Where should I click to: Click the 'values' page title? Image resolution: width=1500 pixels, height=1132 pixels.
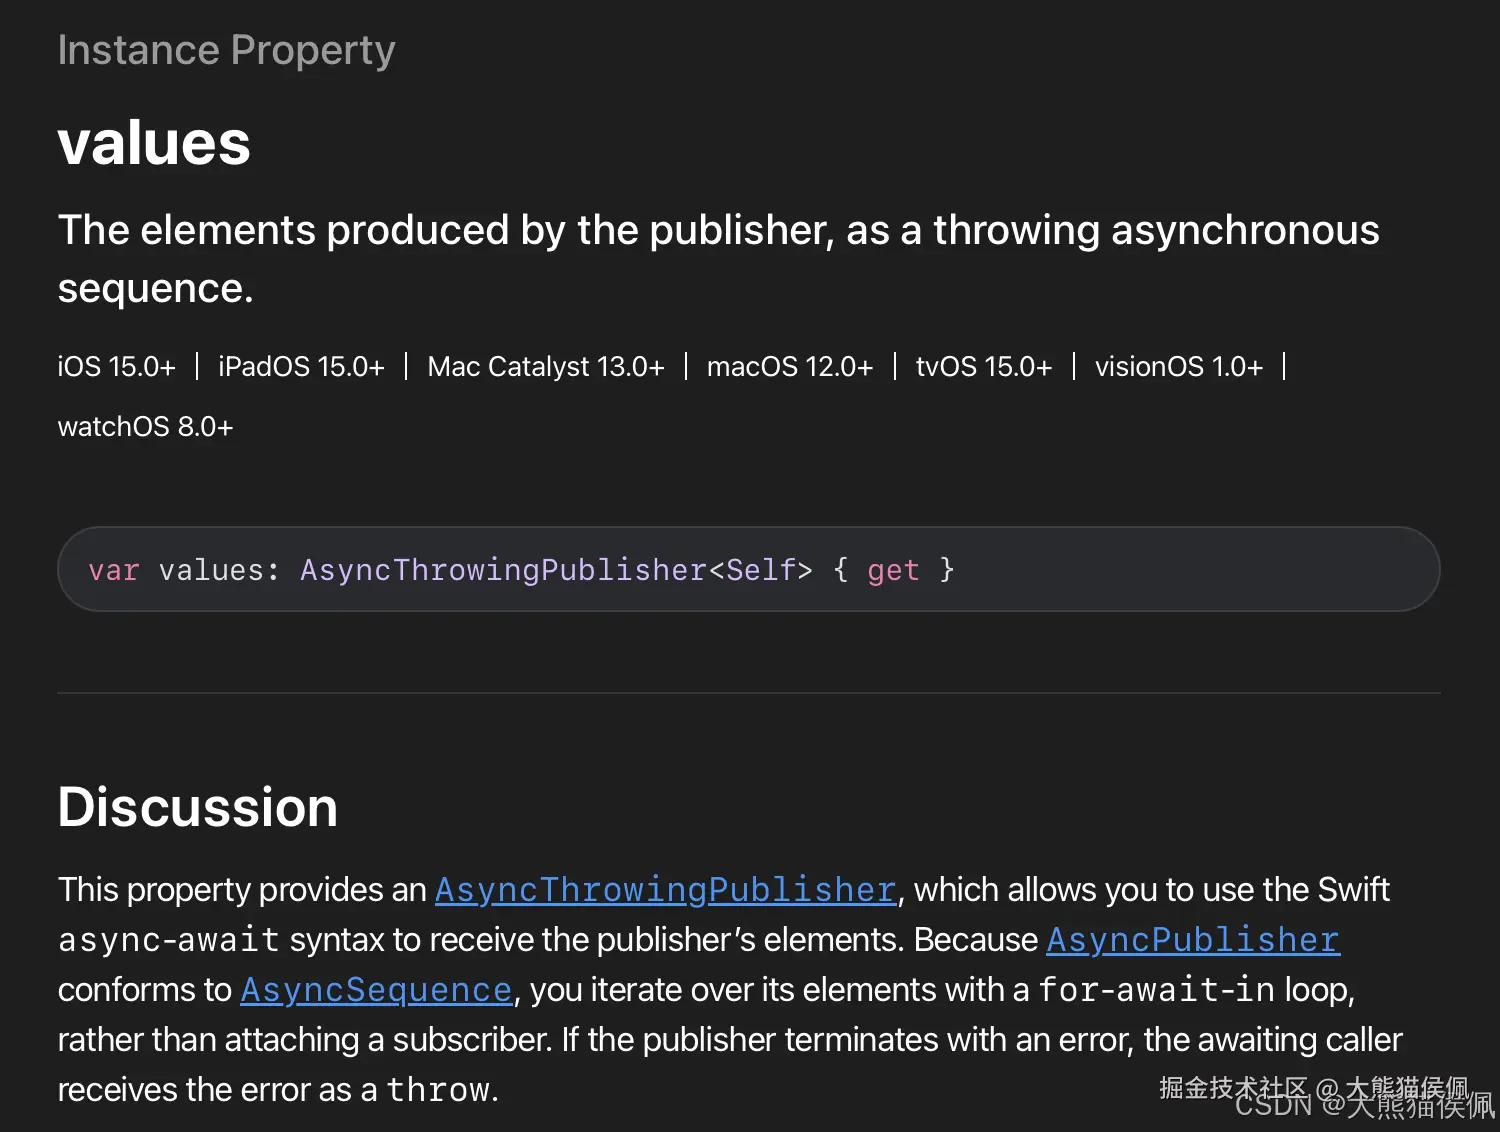click(x=154, y=143)
